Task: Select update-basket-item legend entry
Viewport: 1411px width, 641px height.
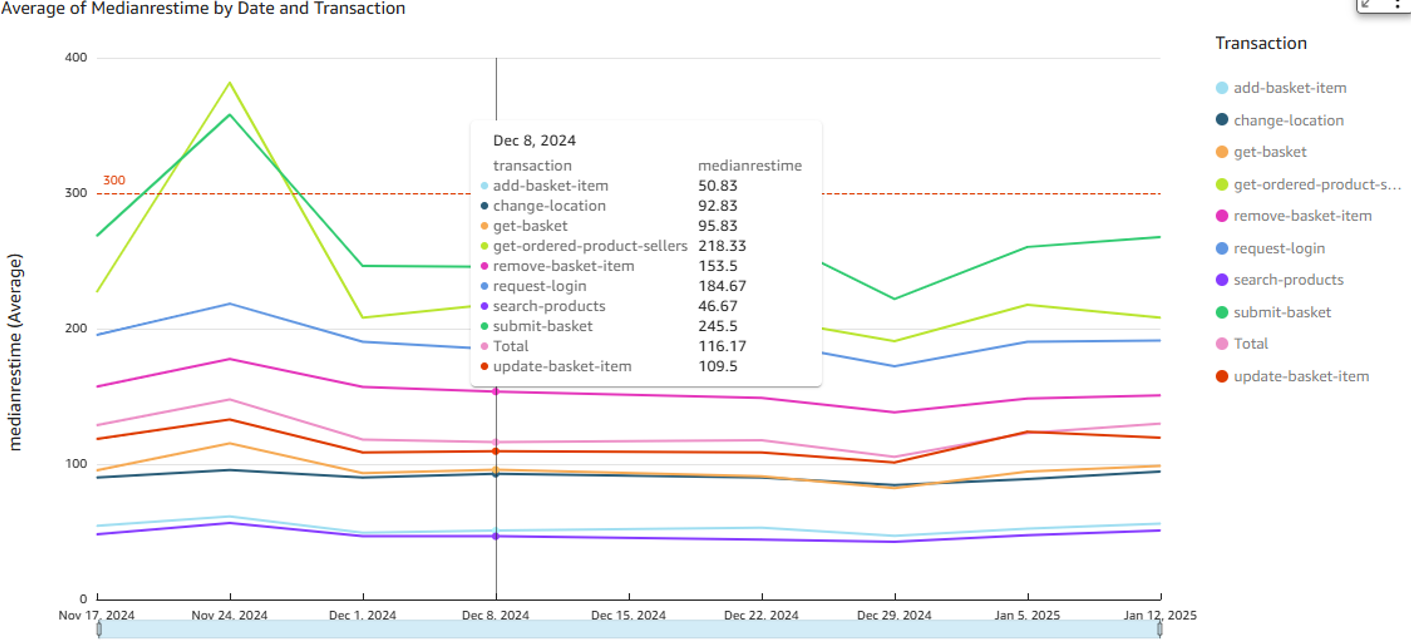Action: (1301, 376)
